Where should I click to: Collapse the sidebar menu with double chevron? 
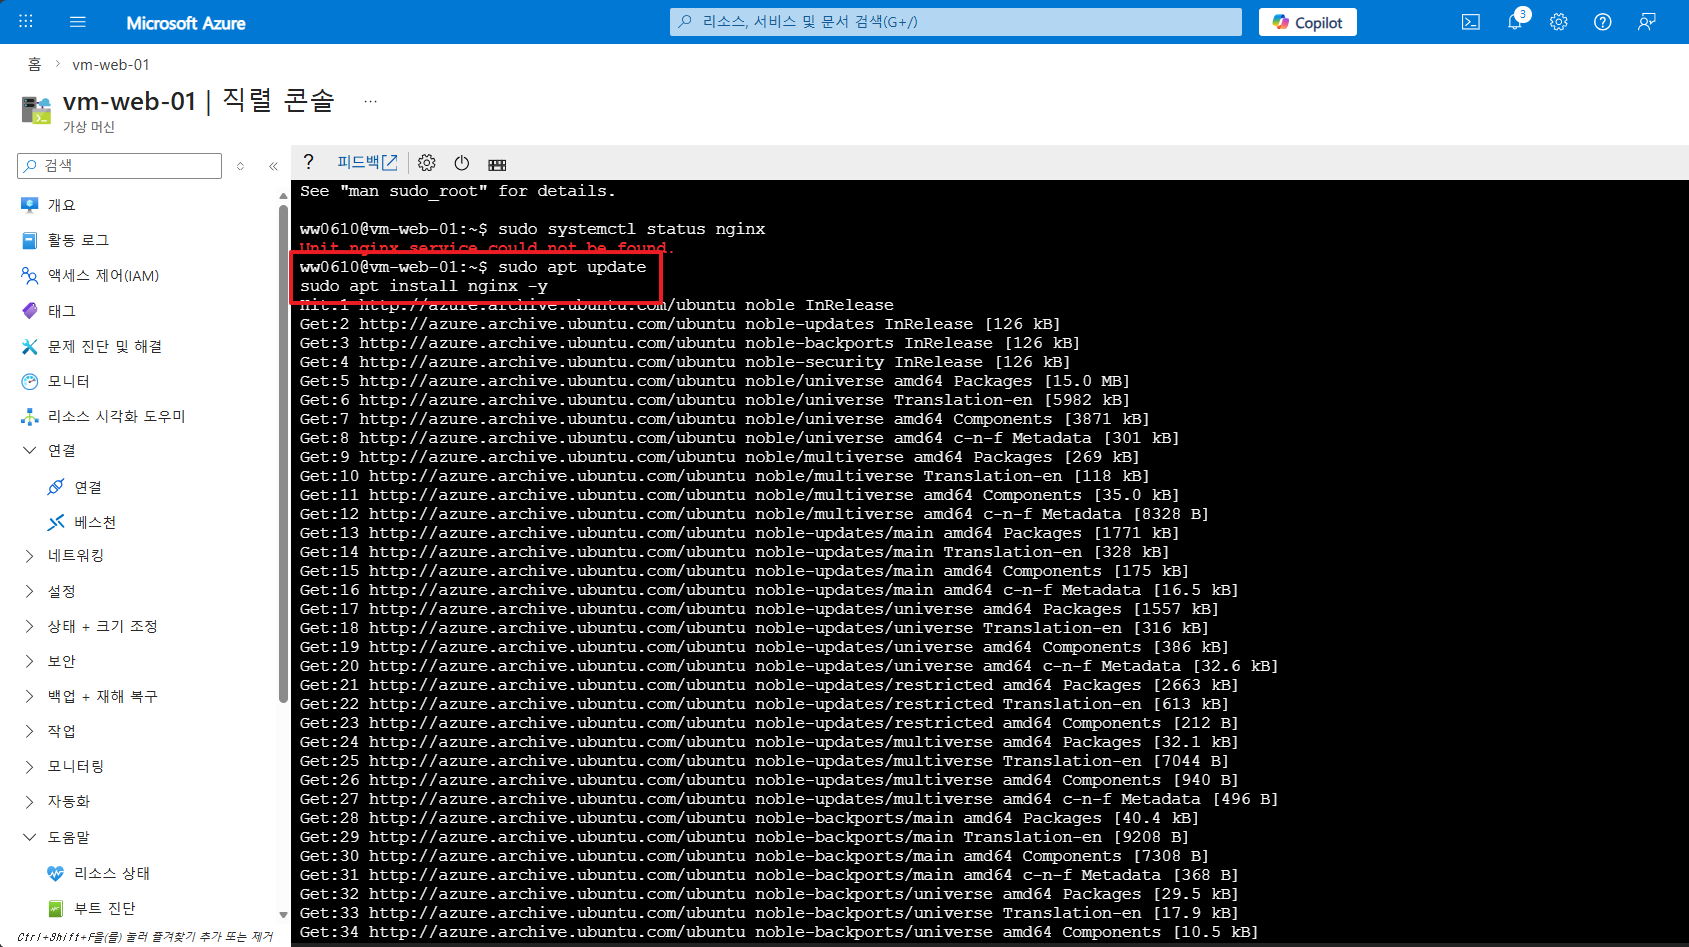coord(273,166)
